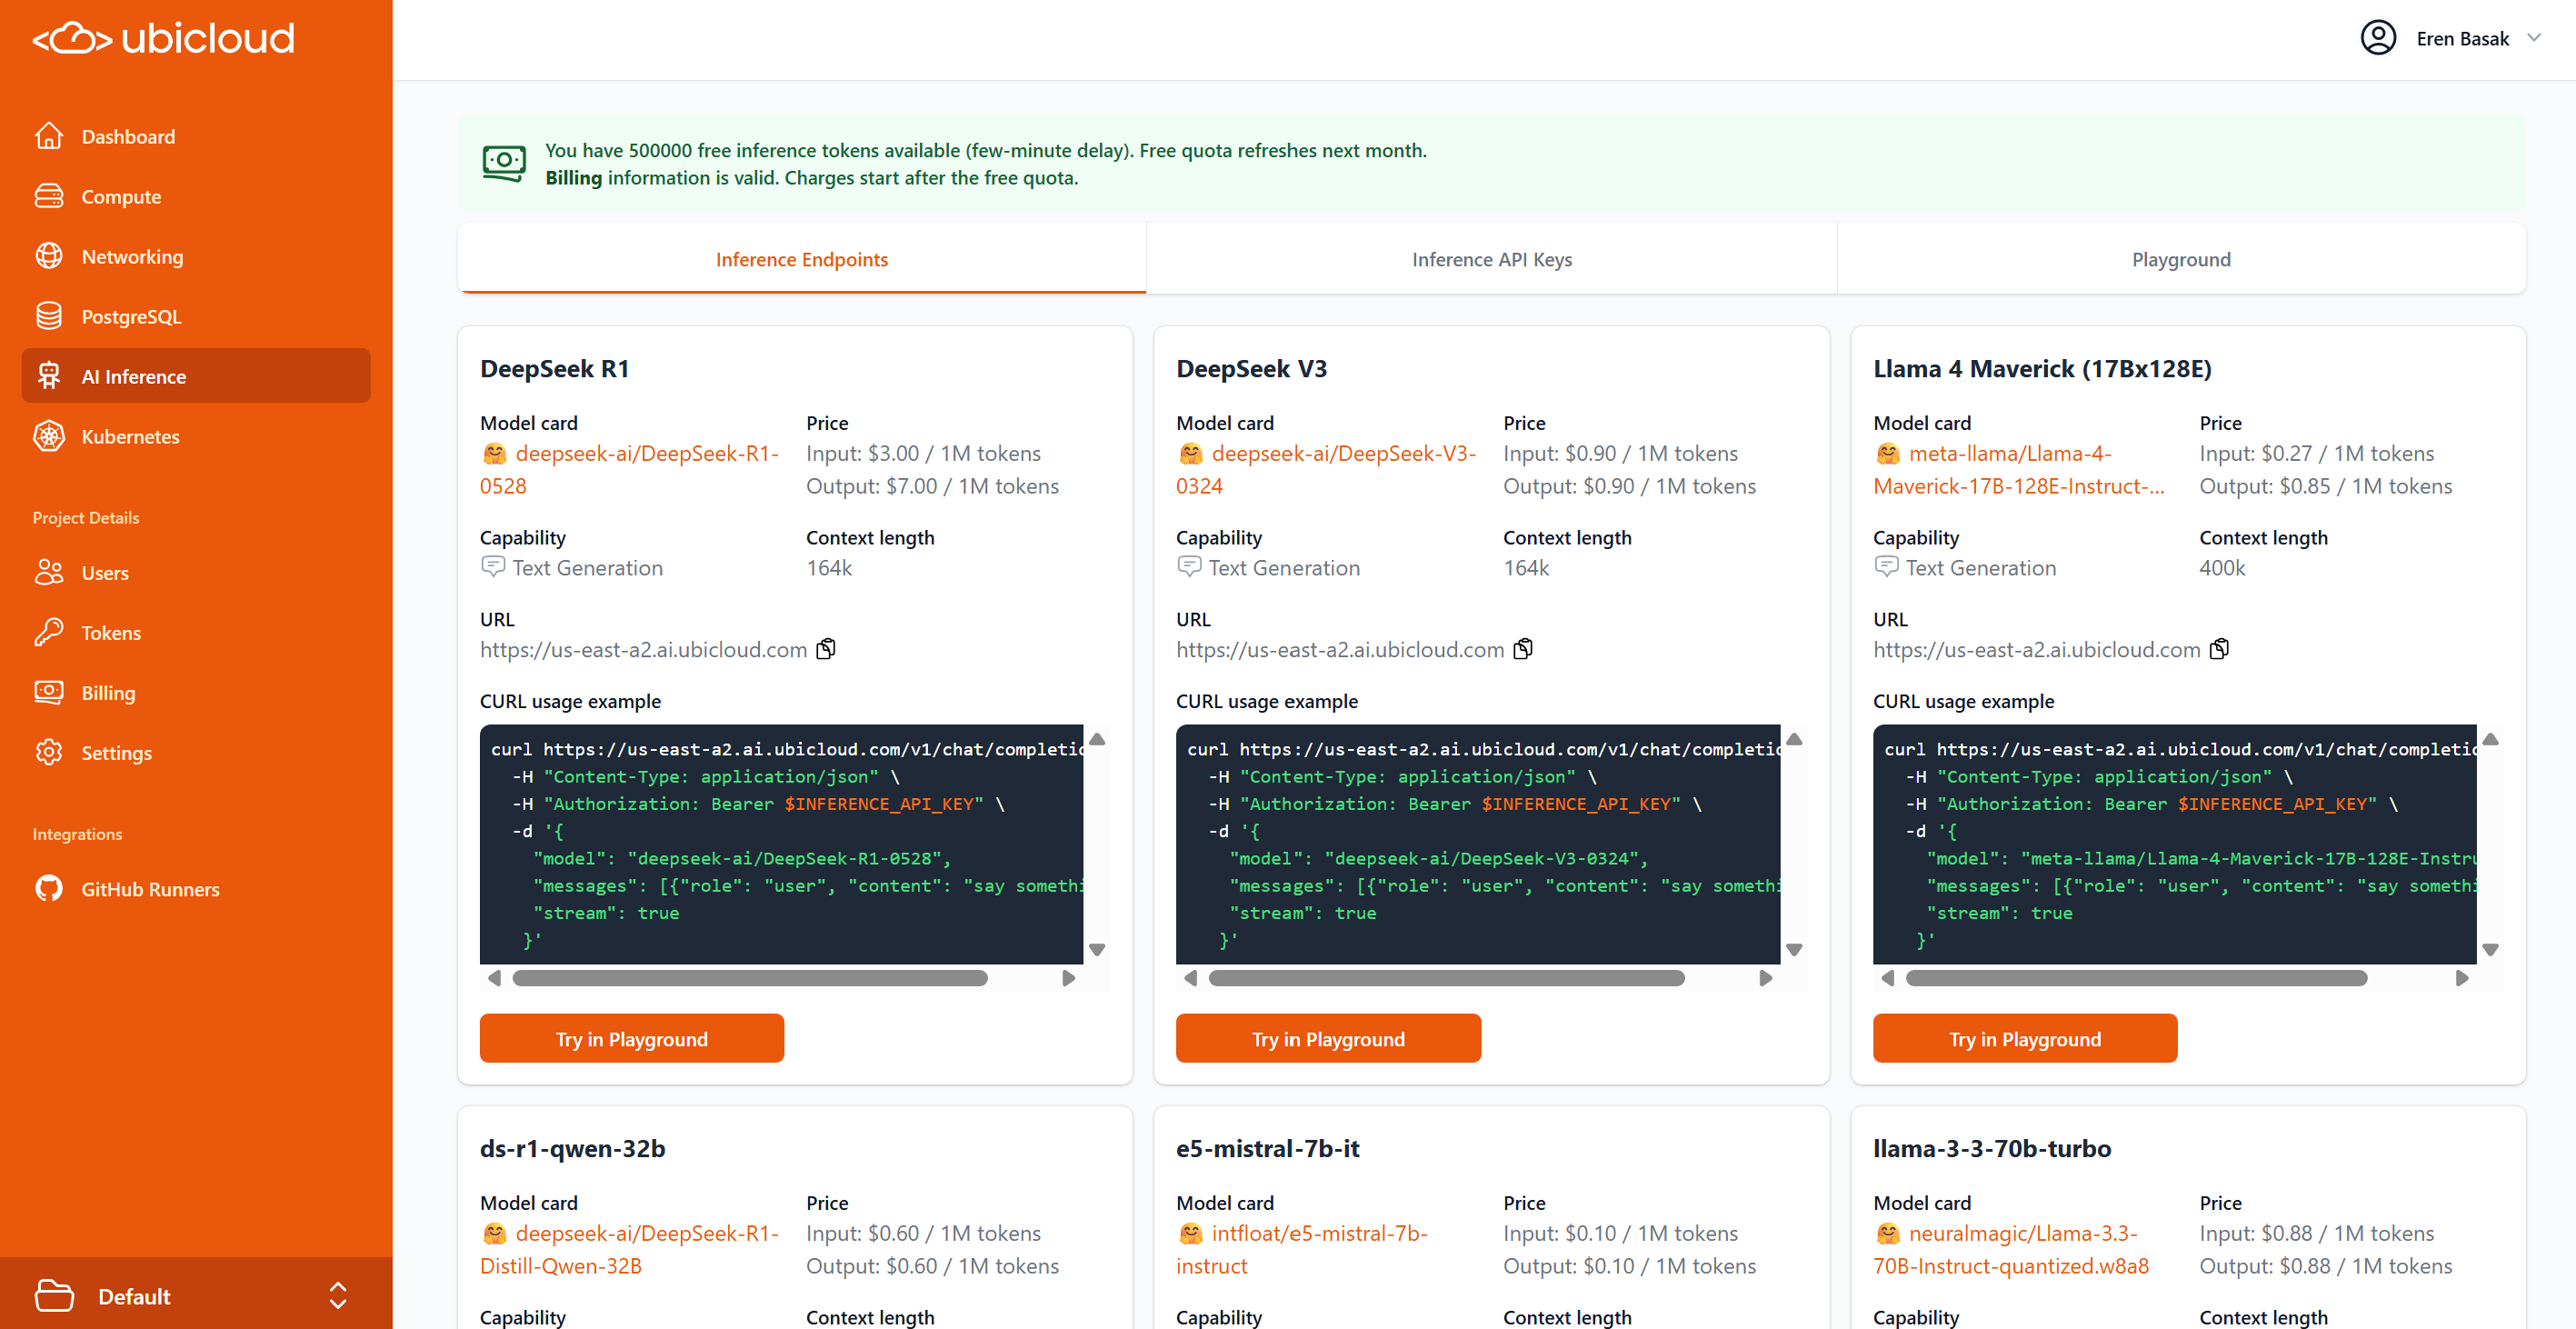Copy the DeepSeek V3 endpoint URL
The width and height of the screenshot is (2576, 1329).
pyautogui.click(x=1522, y=649)
